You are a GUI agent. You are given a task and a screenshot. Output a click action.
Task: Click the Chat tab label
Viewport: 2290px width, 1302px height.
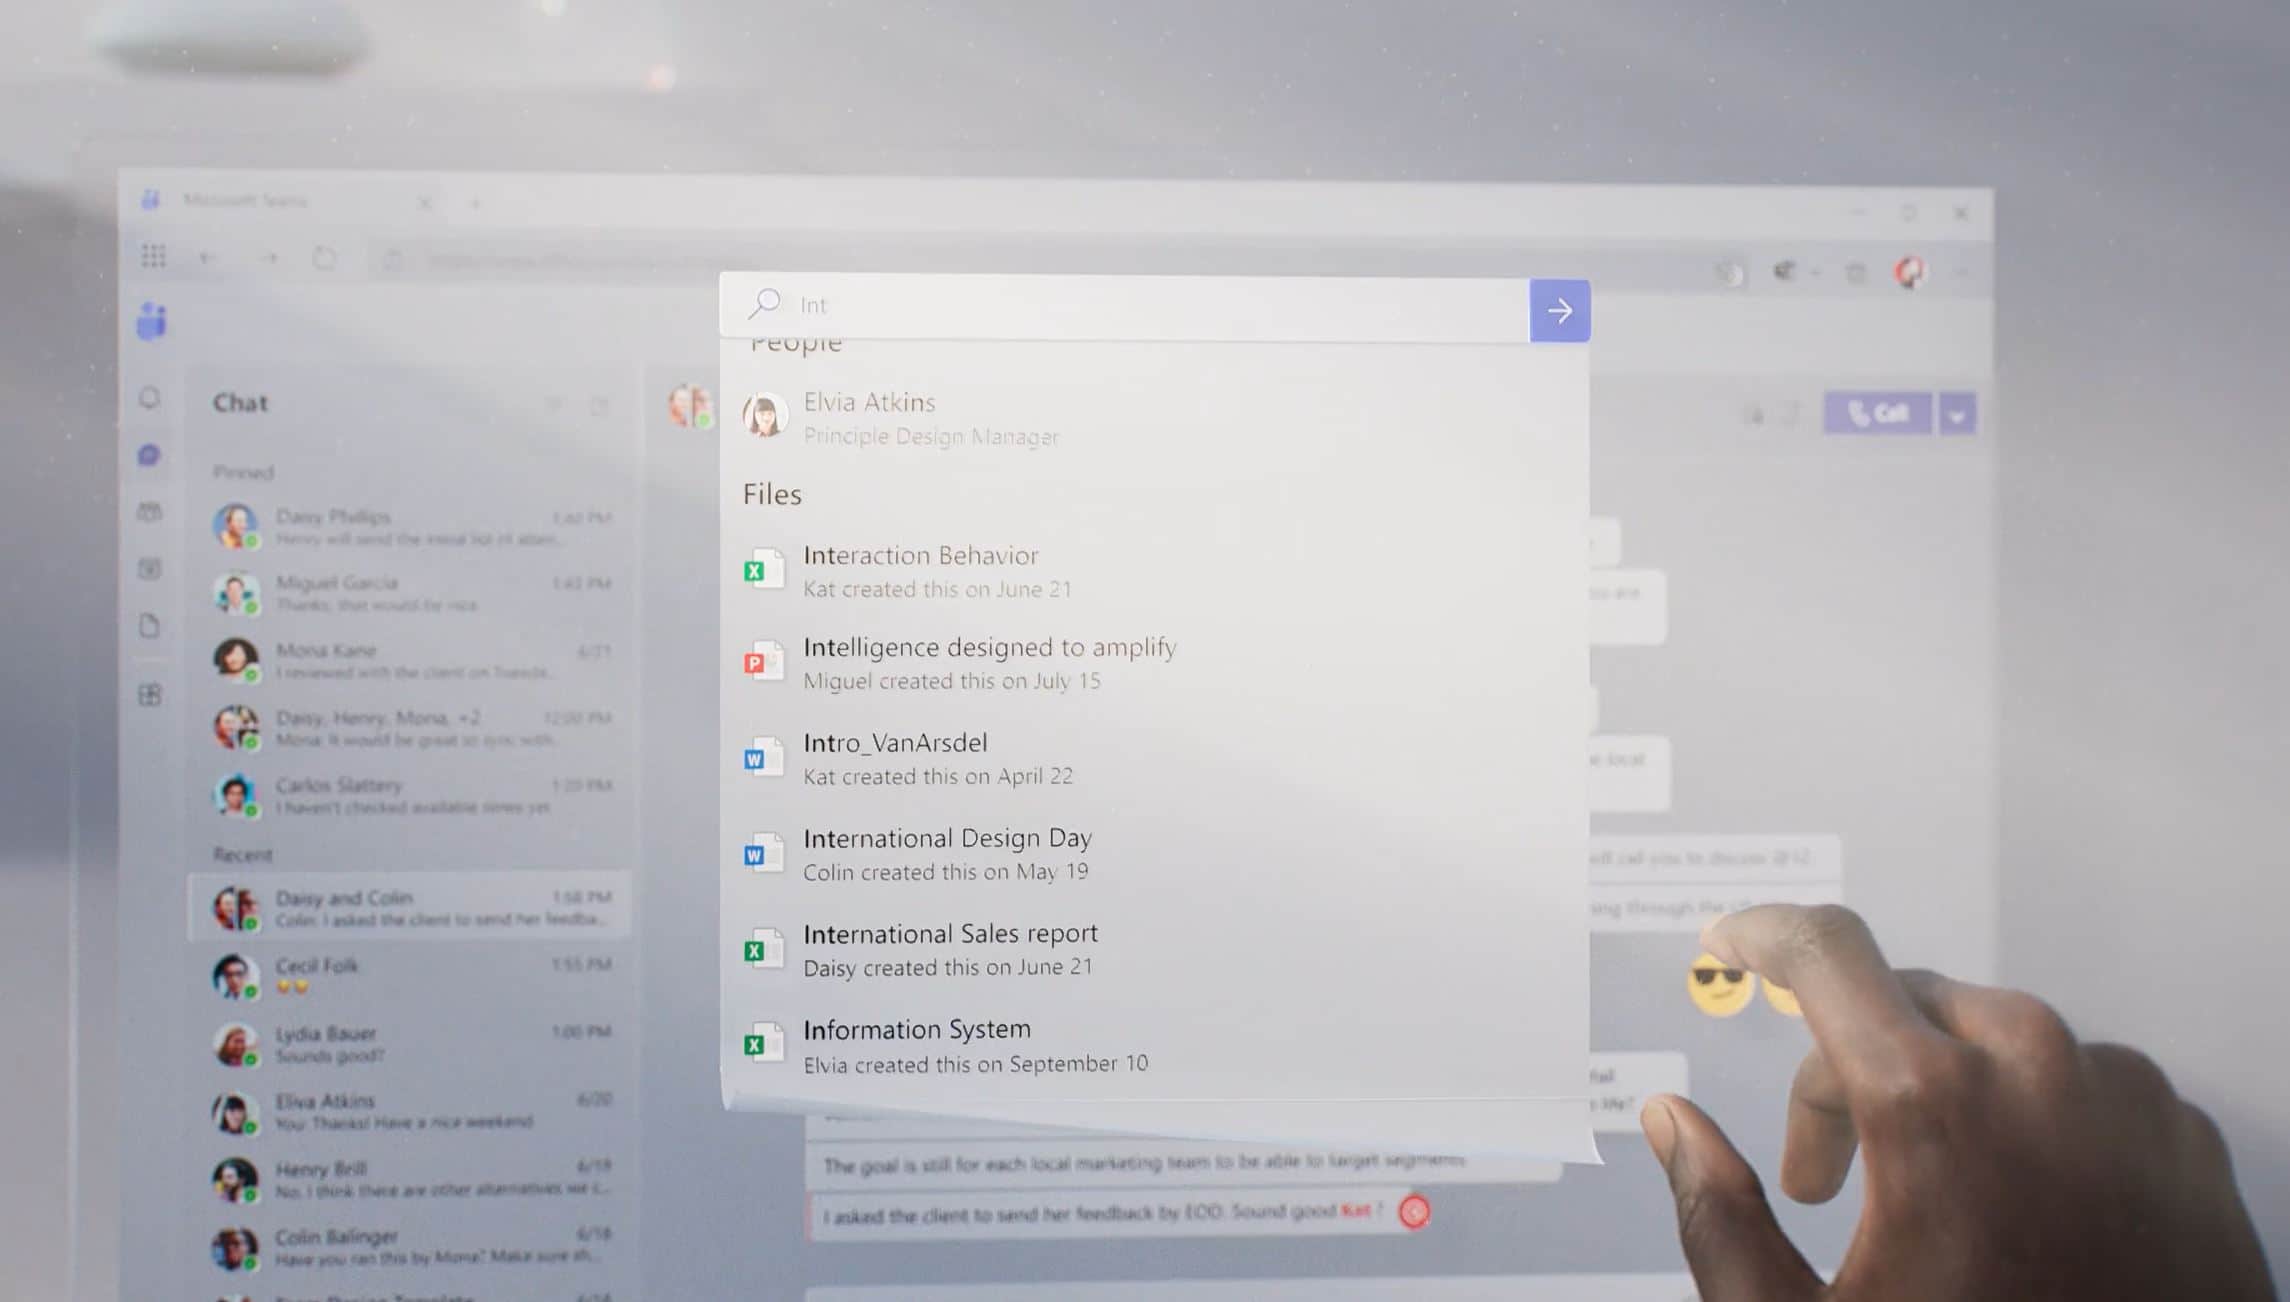(x=241, y=403)
